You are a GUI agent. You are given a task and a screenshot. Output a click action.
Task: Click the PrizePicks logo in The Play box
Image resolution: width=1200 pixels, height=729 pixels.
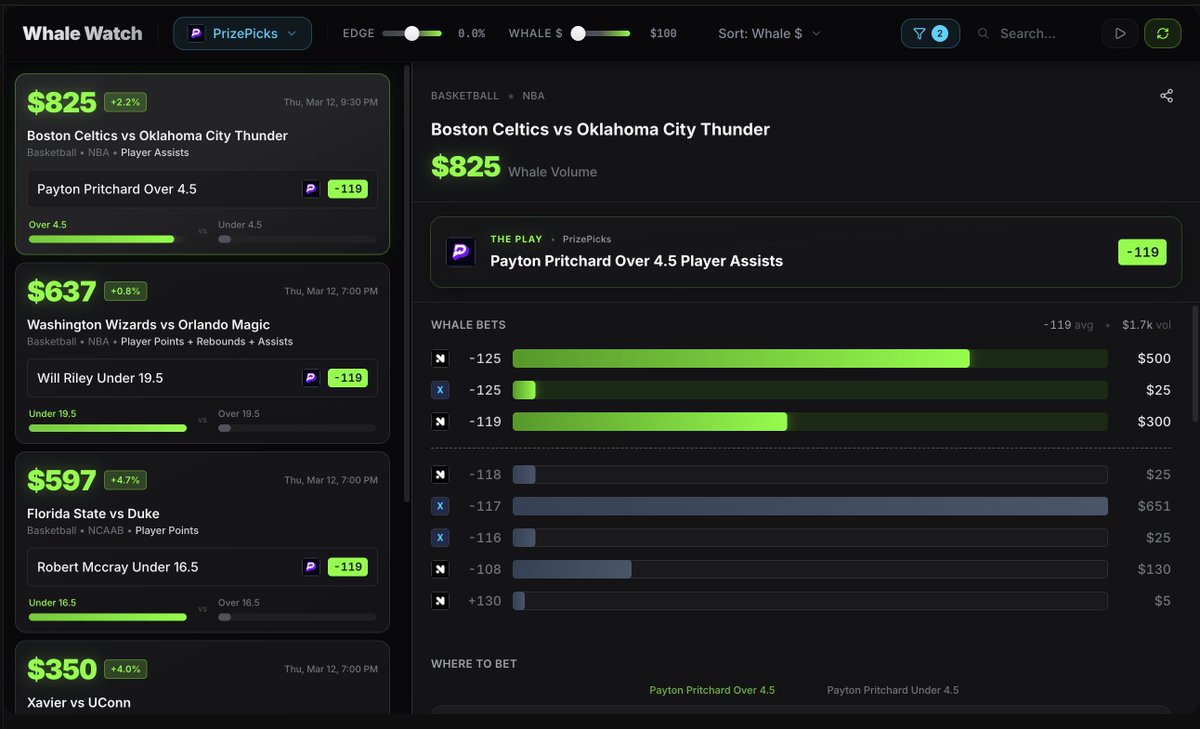(x=461, y=252)
